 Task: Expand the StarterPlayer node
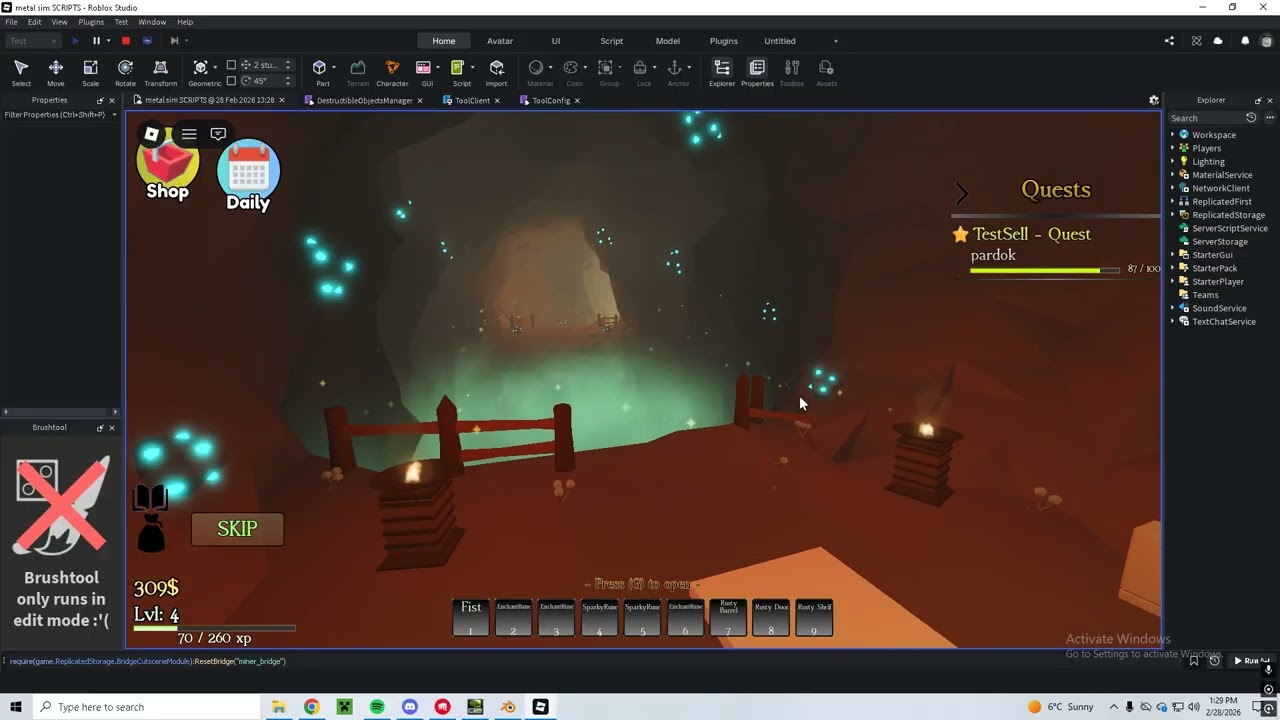pos(1173,282)
